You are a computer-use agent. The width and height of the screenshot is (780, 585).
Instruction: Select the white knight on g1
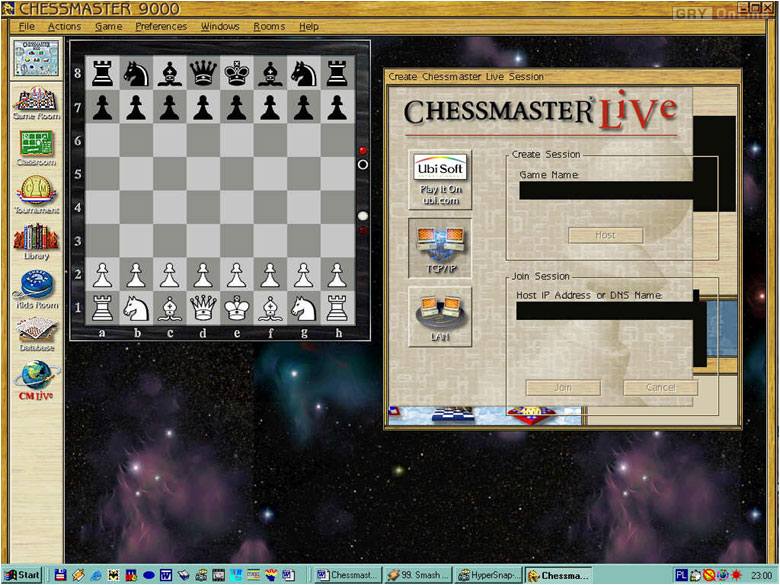point(304,308)
